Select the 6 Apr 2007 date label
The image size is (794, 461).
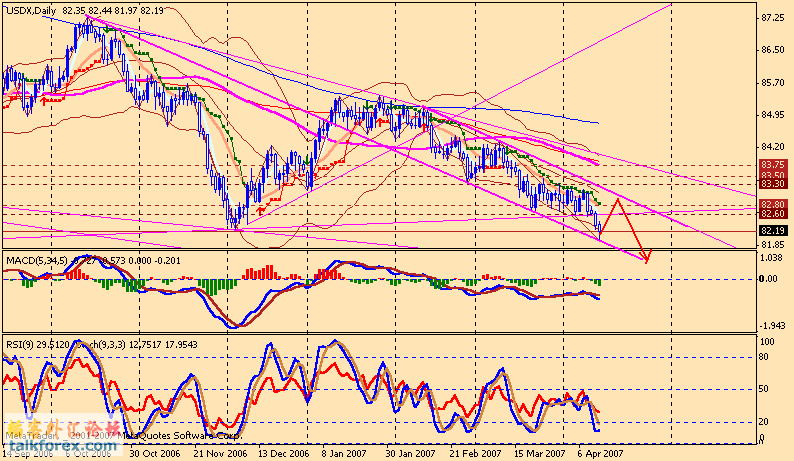pos(601,453)
